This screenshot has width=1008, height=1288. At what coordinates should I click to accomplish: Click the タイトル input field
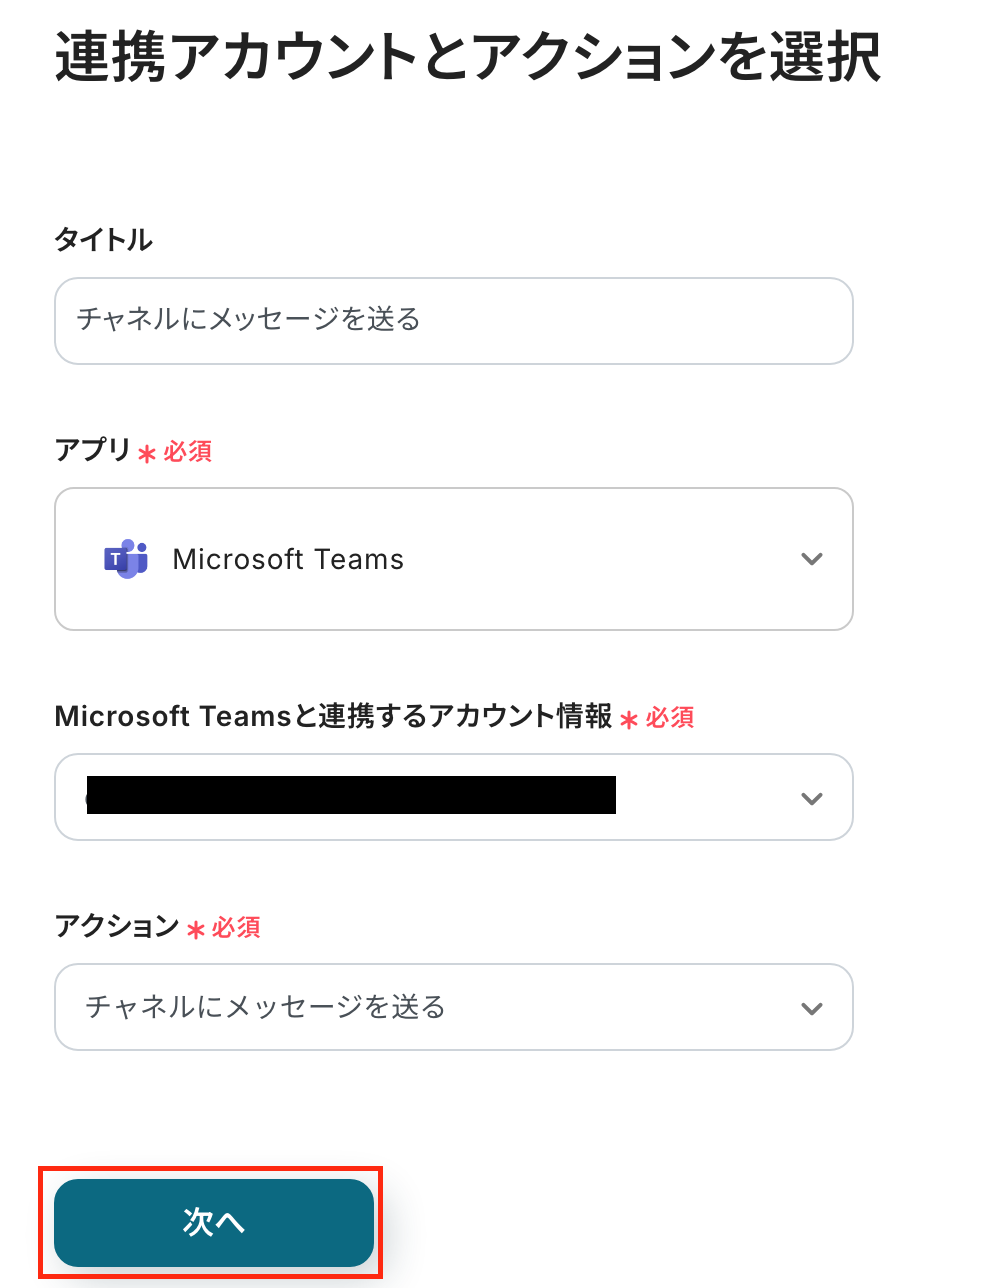pos(453,321)
